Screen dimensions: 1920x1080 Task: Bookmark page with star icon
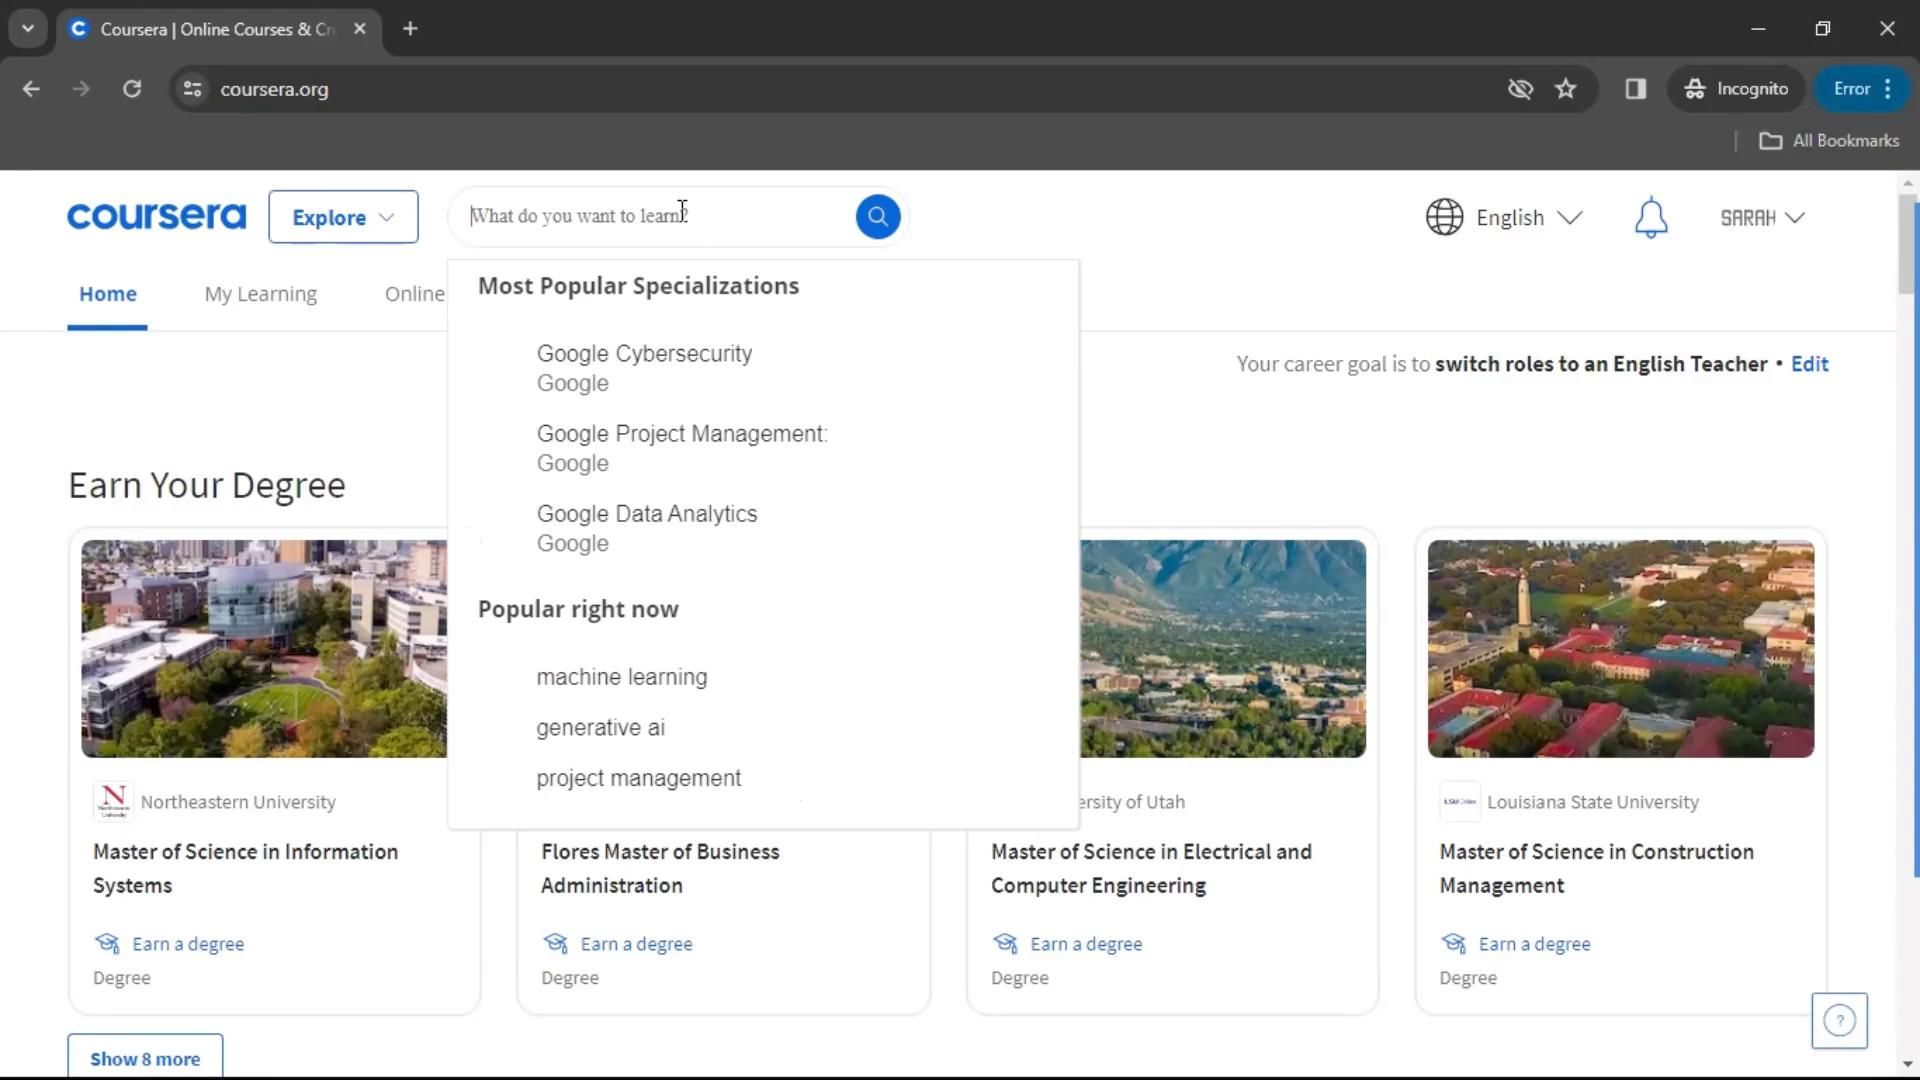[1566, 89]
